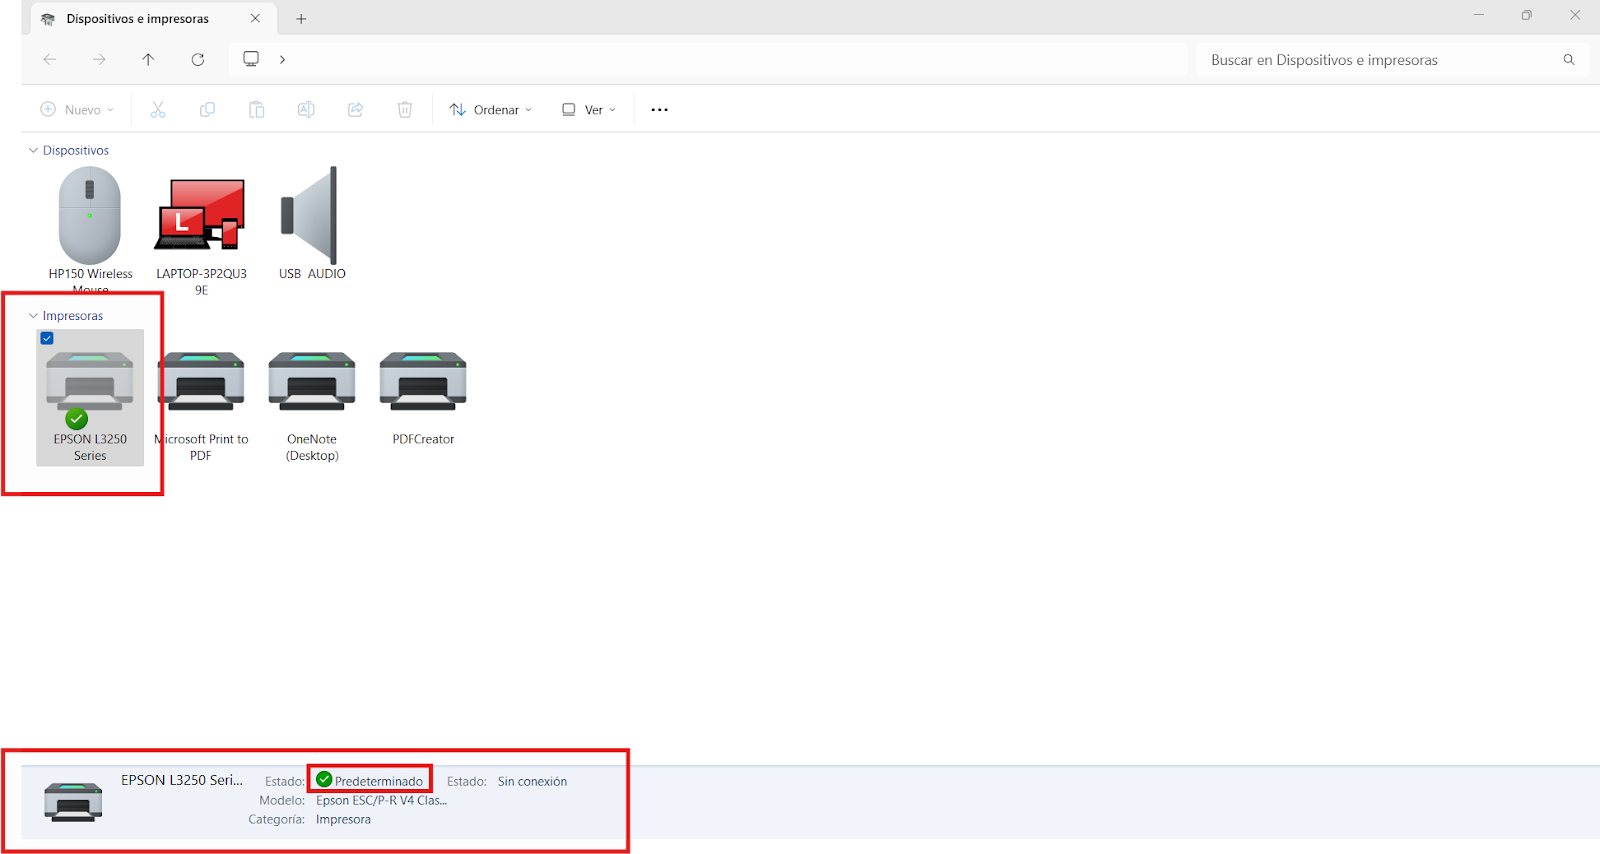Select the Microsoft Print to PDF printer
This screenshot has height=854, width=1600.
click(201, 383)
